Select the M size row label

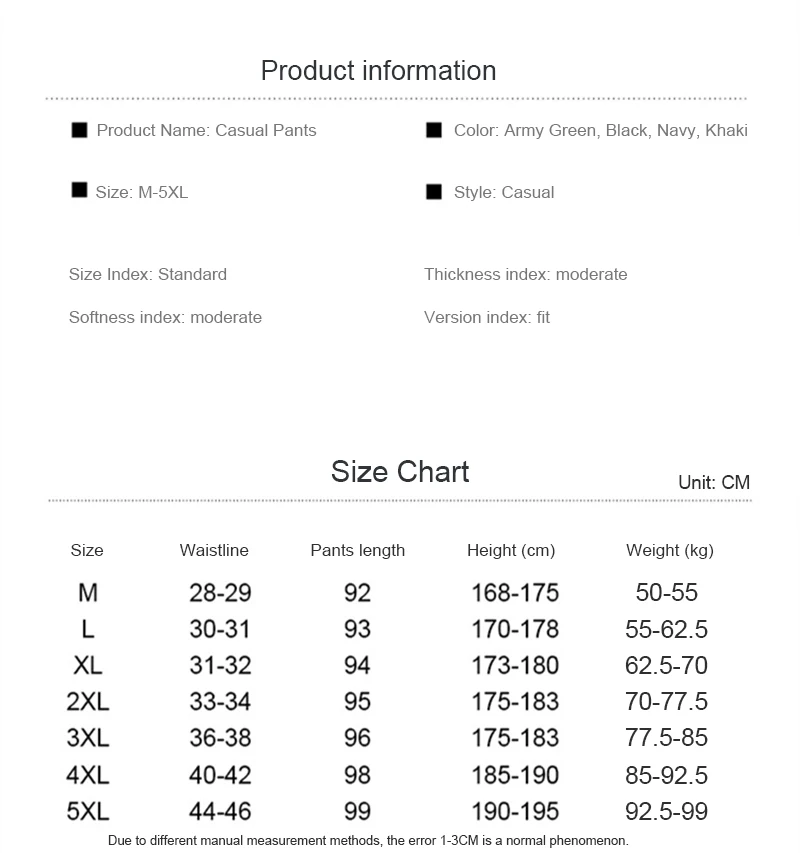click(88, 593)
